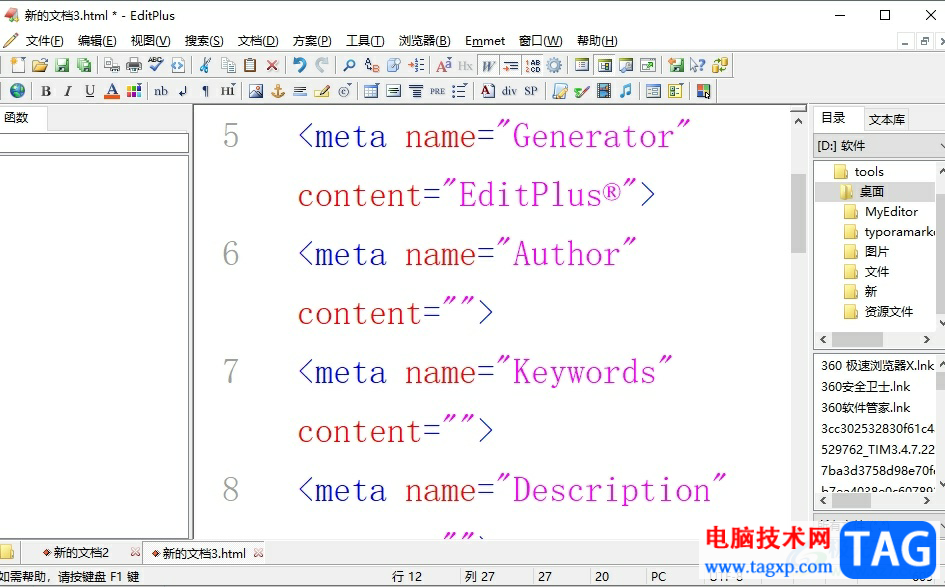Insert a horizontal rule
The width and height of the screenshot is (945, 587).
click(x=300, y=91)
